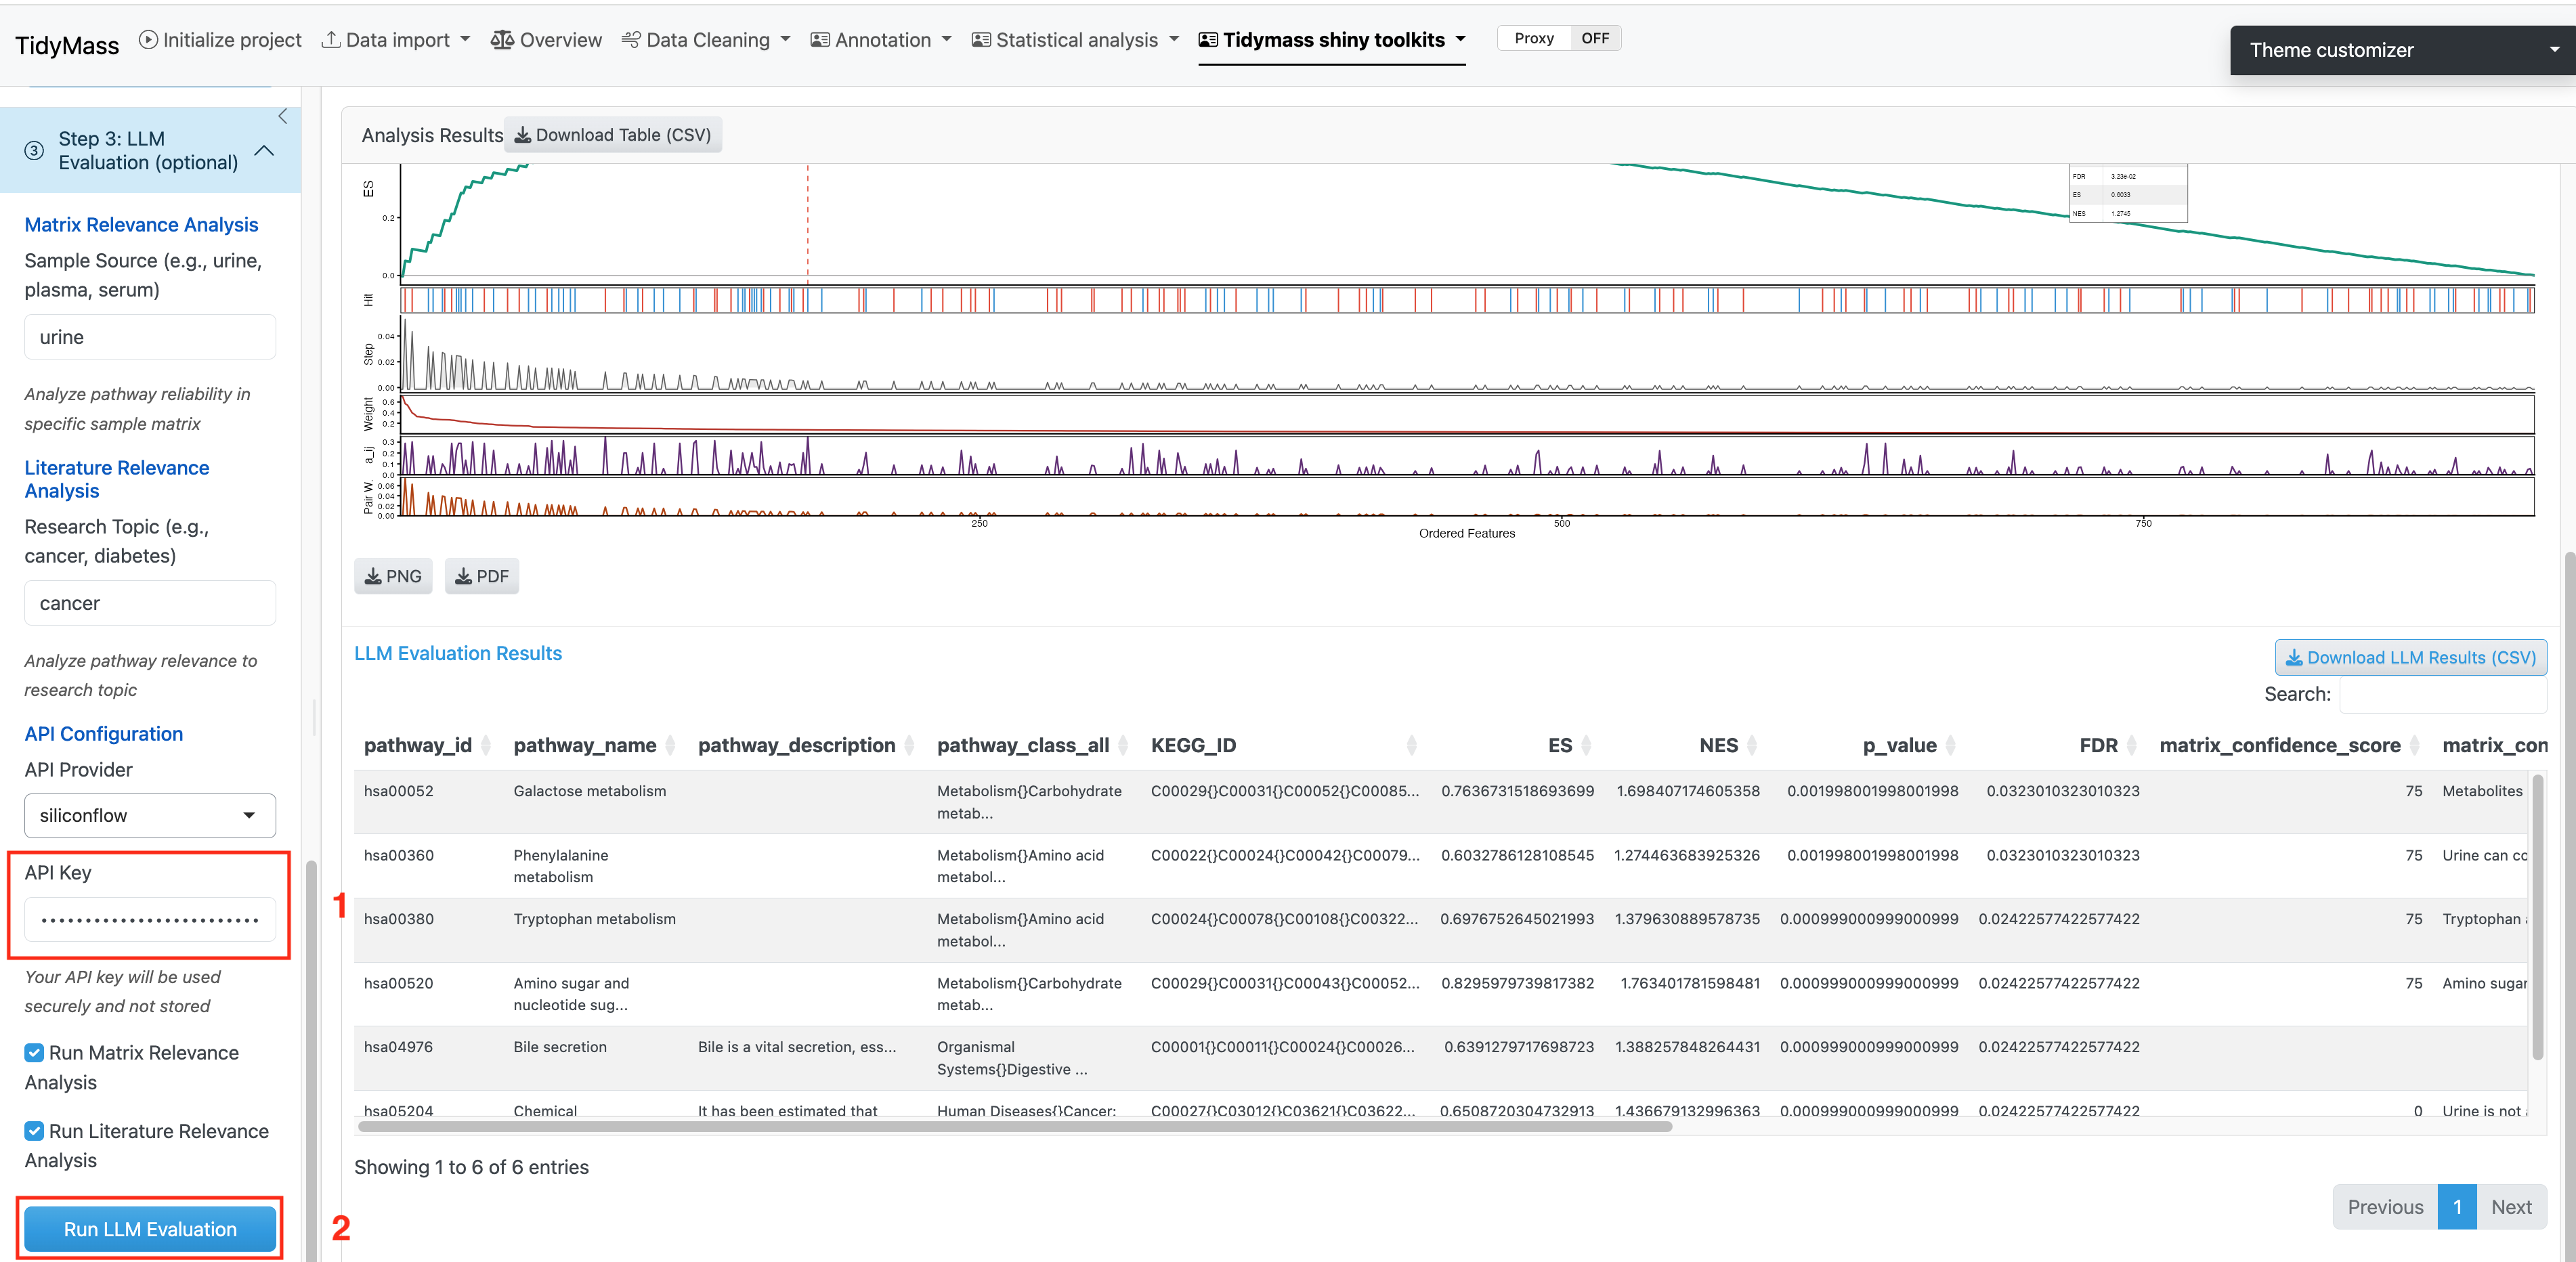
Task: Click the Data Cleaning icon in navbar
Action: [x=631, y=40]
